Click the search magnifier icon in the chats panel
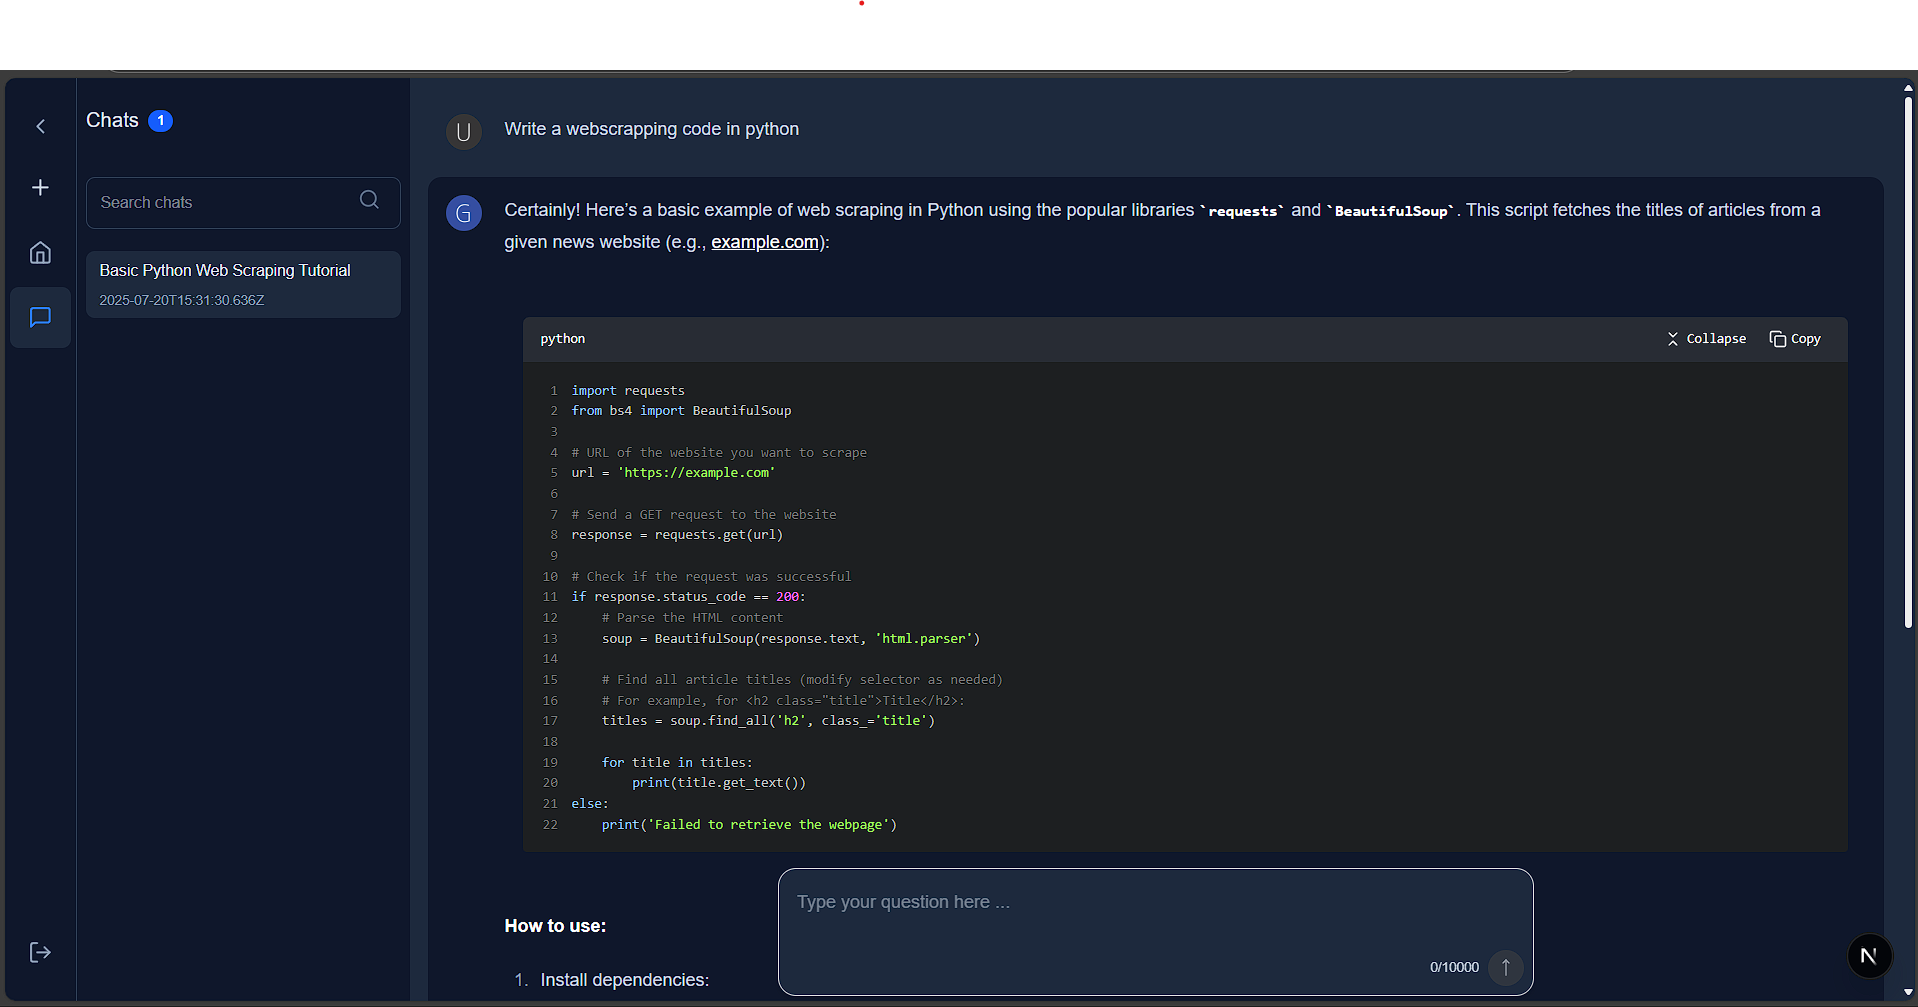 [x=369, y=200]
